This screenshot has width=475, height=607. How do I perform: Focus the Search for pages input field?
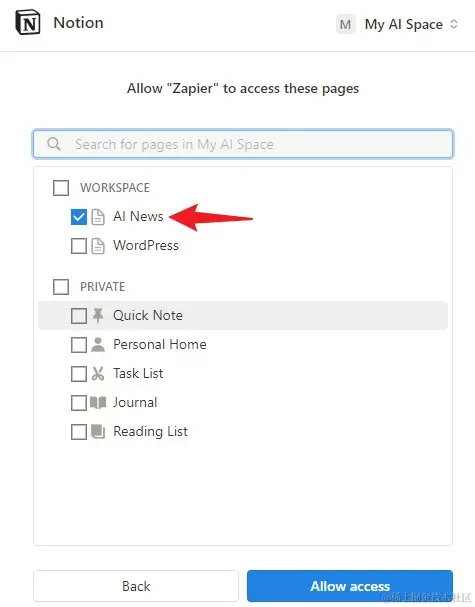coord(243,144)
